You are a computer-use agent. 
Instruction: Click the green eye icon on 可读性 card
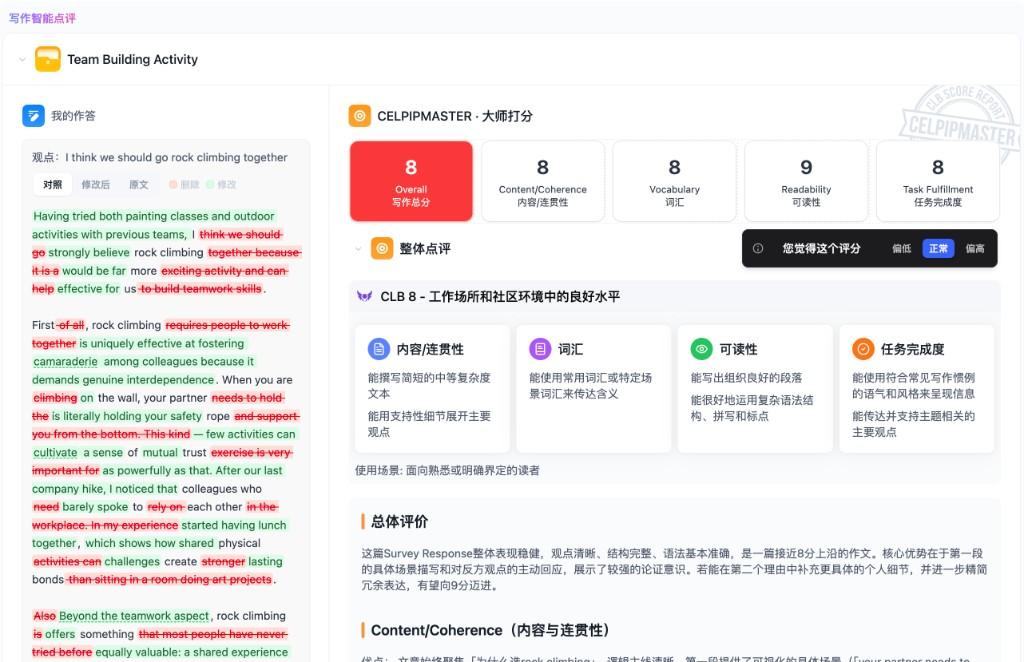[702, 348]
